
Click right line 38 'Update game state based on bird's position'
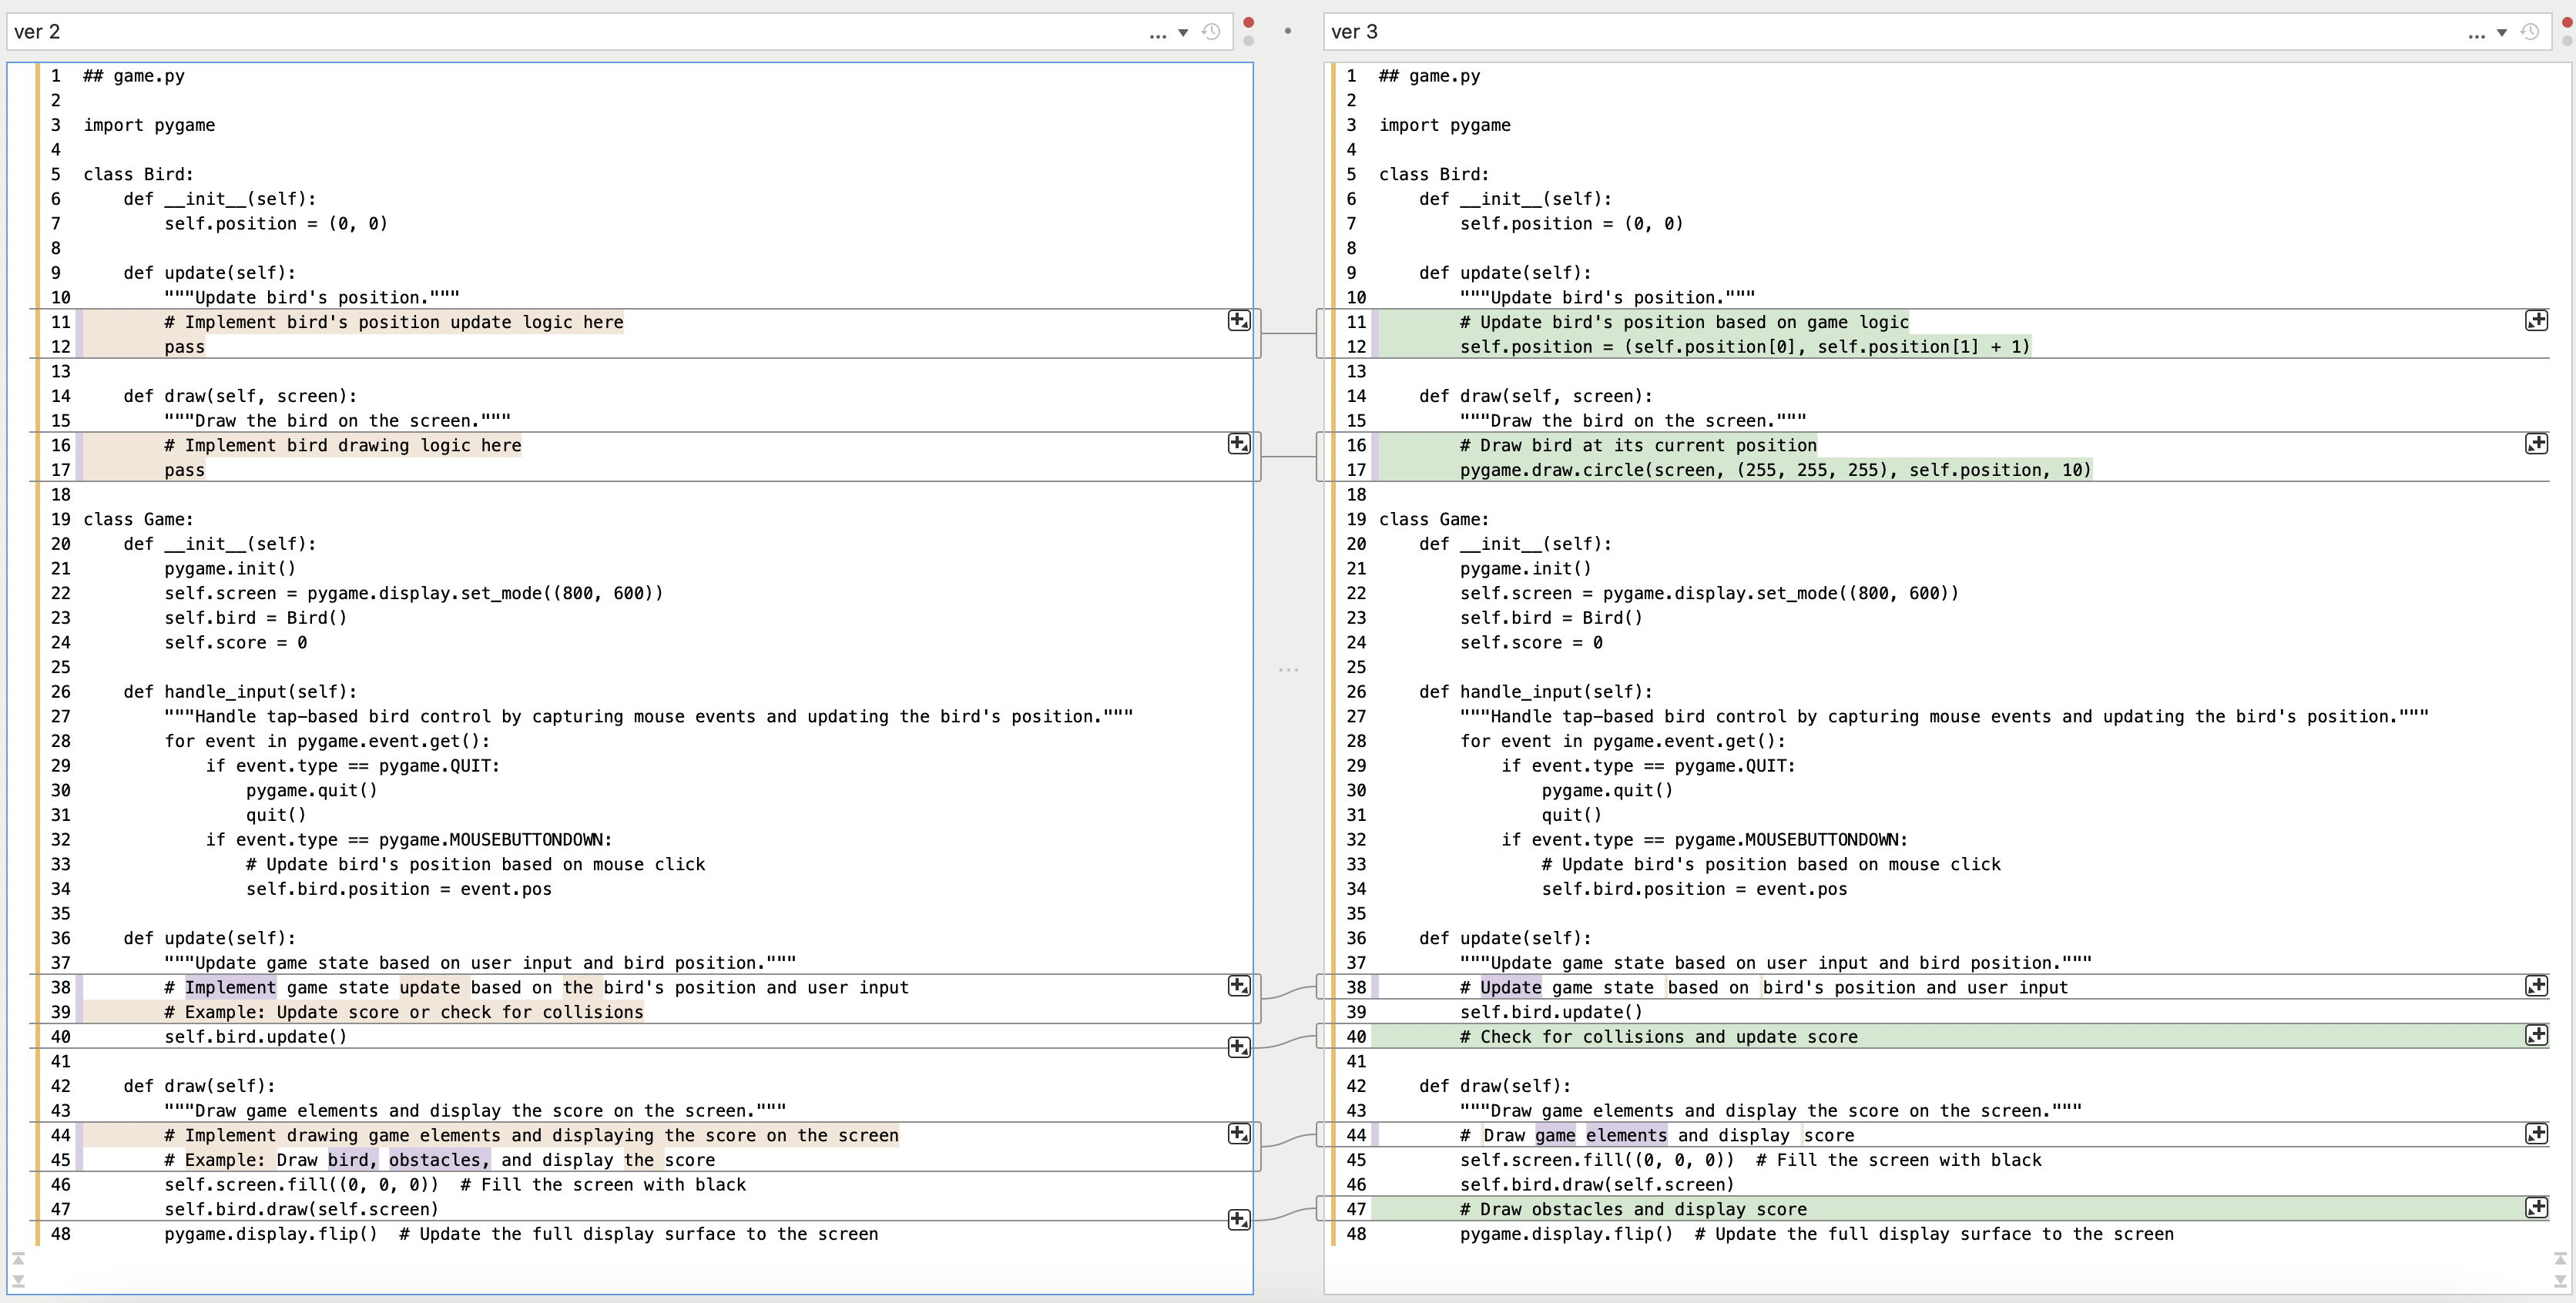1763,988
